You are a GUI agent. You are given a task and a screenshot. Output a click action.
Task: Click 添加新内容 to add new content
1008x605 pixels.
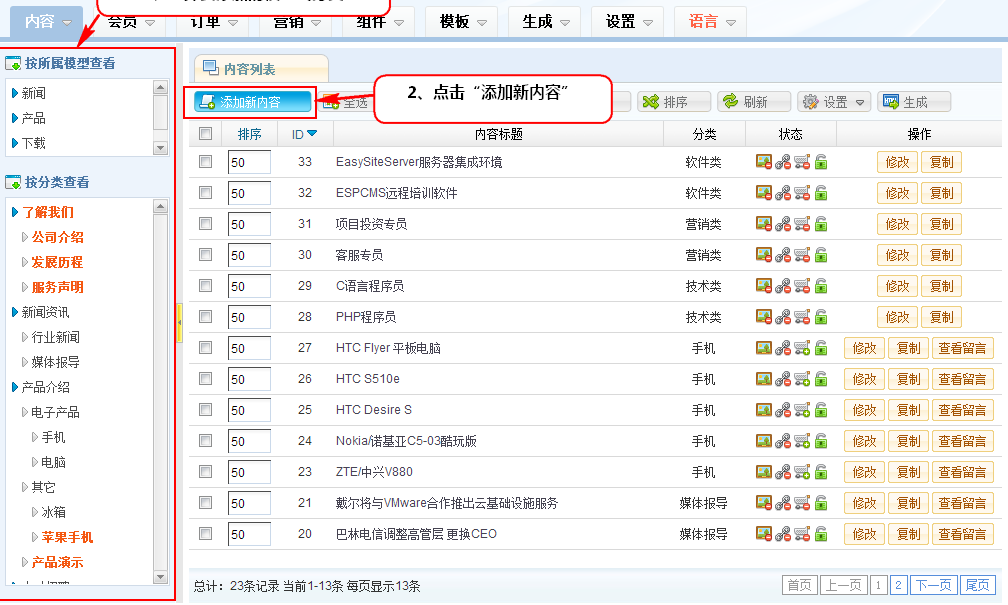click(248, 102)
